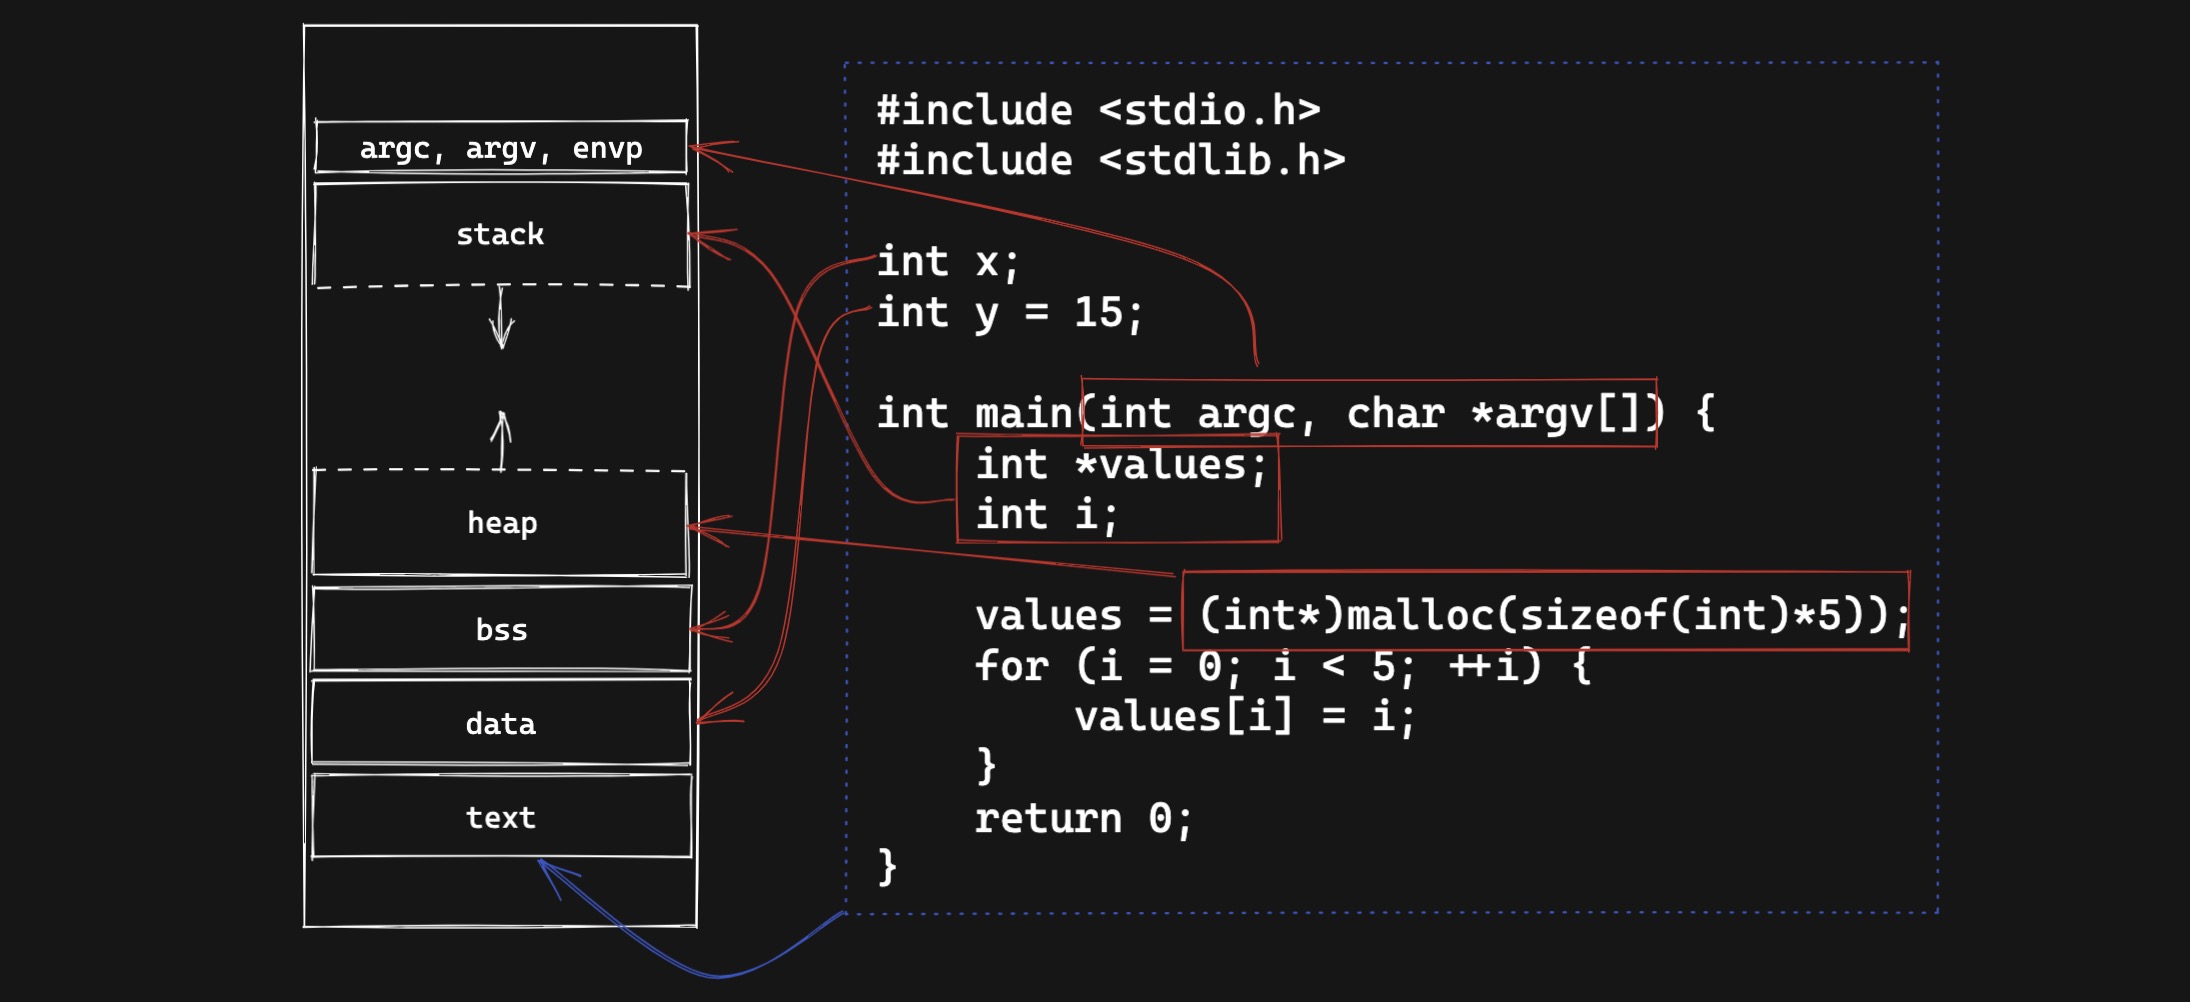Viewport: 2190px width, 1002px height.
Task: Click the bss segment box
Action: click(x=500, y=630)
